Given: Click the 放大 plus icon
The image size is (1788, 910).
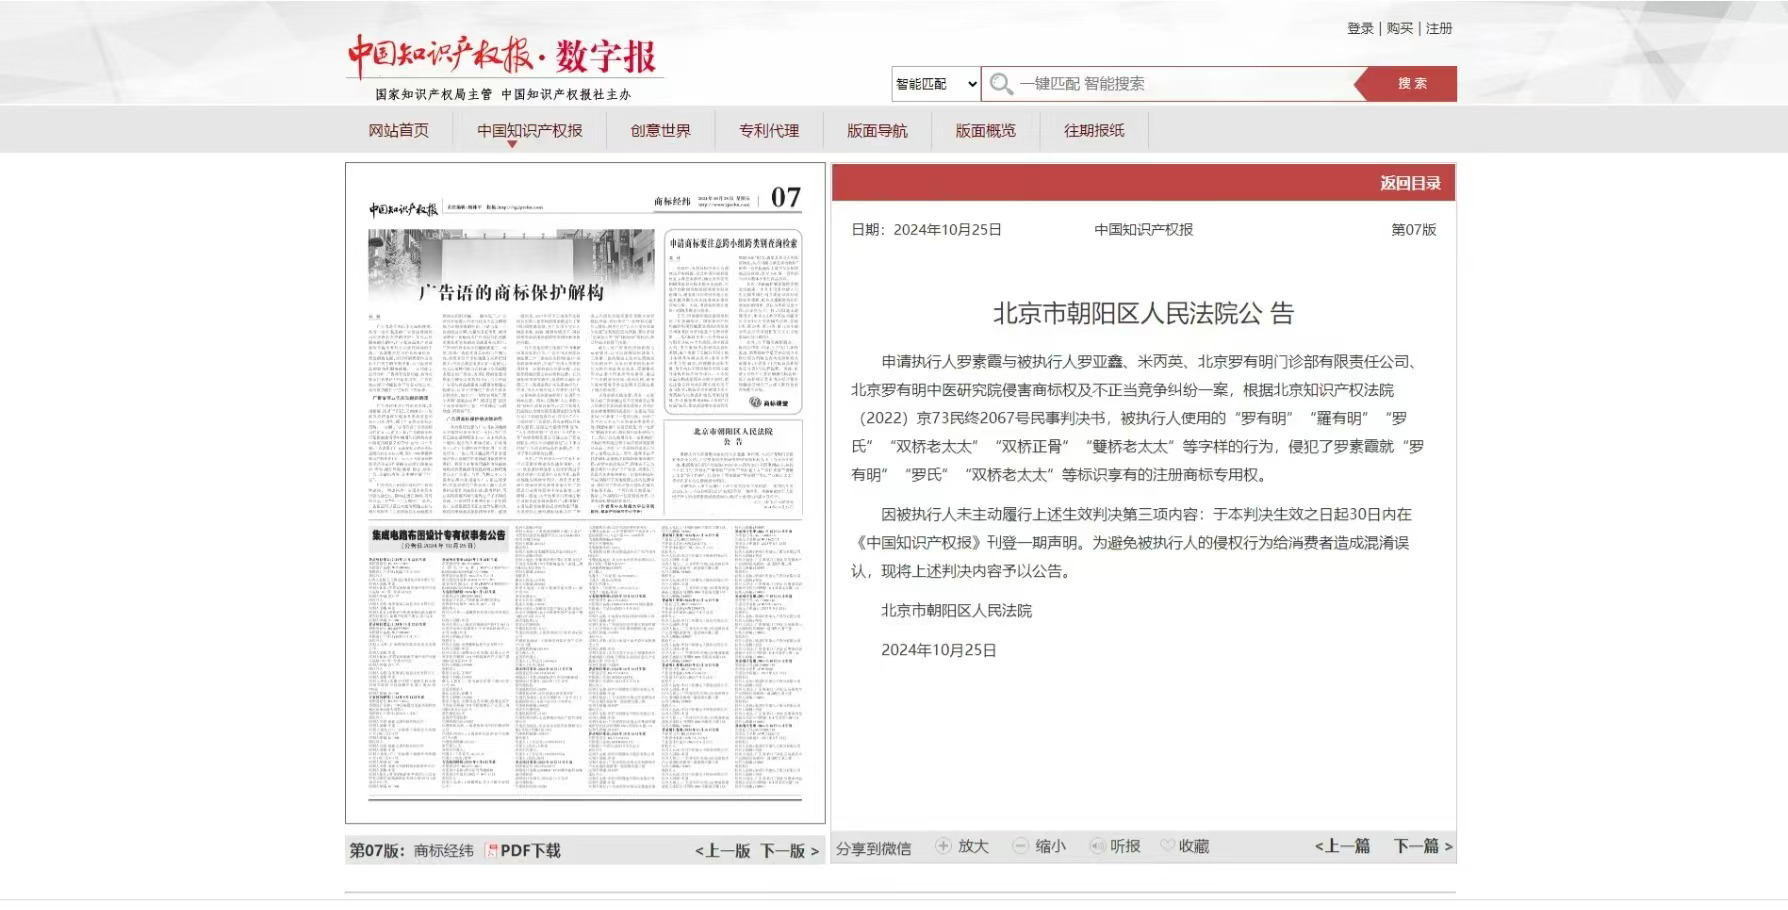Looking at the screenshot, I should [x=943, y=846].
